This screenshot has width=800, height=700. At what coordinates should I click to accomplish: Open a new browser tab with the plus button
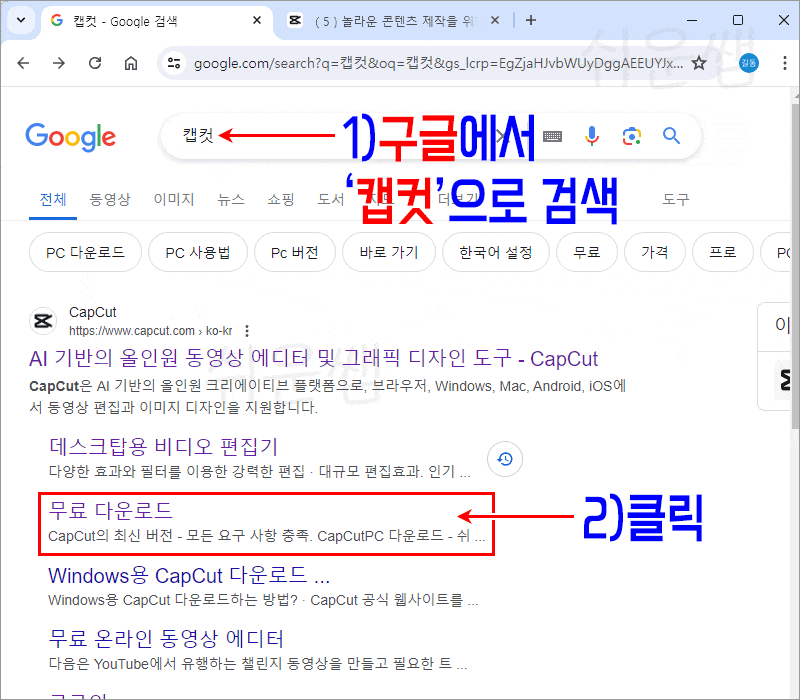point(530,20)
